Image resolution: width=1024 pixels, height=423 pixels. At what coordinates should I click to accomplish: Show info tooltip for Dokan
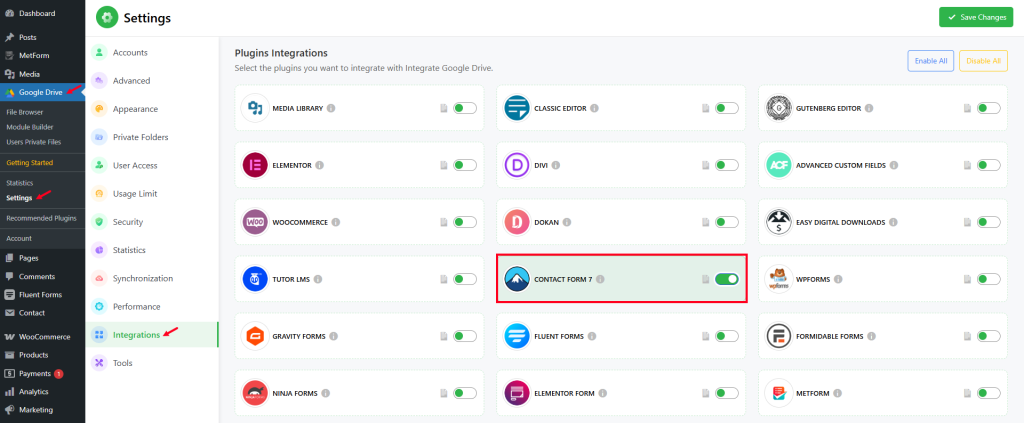[567, 222]
